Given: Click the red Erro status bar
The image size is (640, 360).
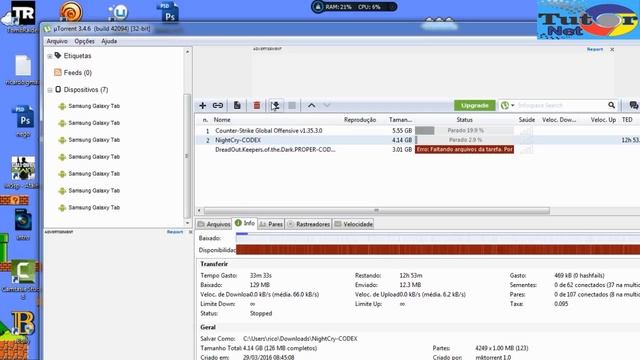Looking at the screenshot, I should (464, 149).
